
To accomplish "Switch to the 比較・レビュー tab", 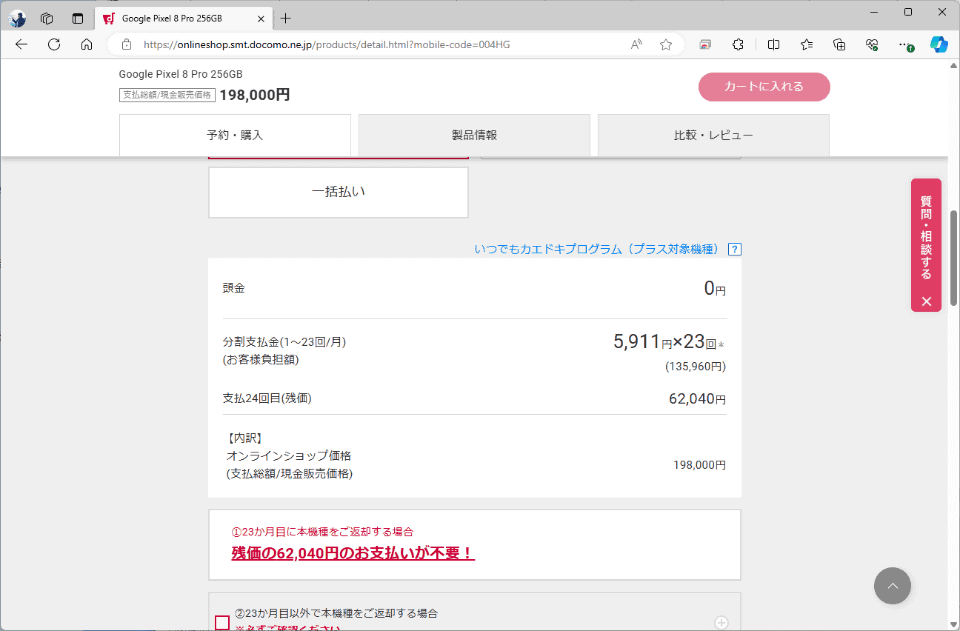I will pos(712,136).
